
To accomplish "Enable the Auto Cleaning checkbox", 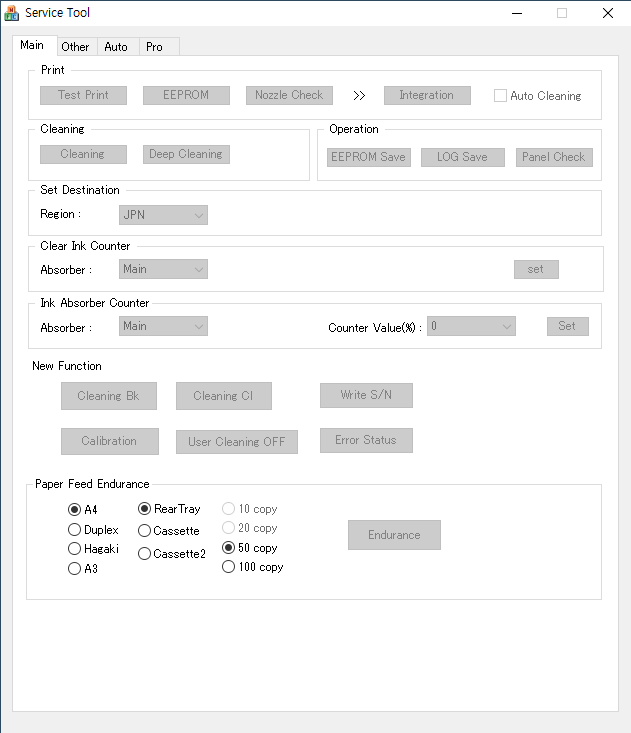I will coord(501,96).
